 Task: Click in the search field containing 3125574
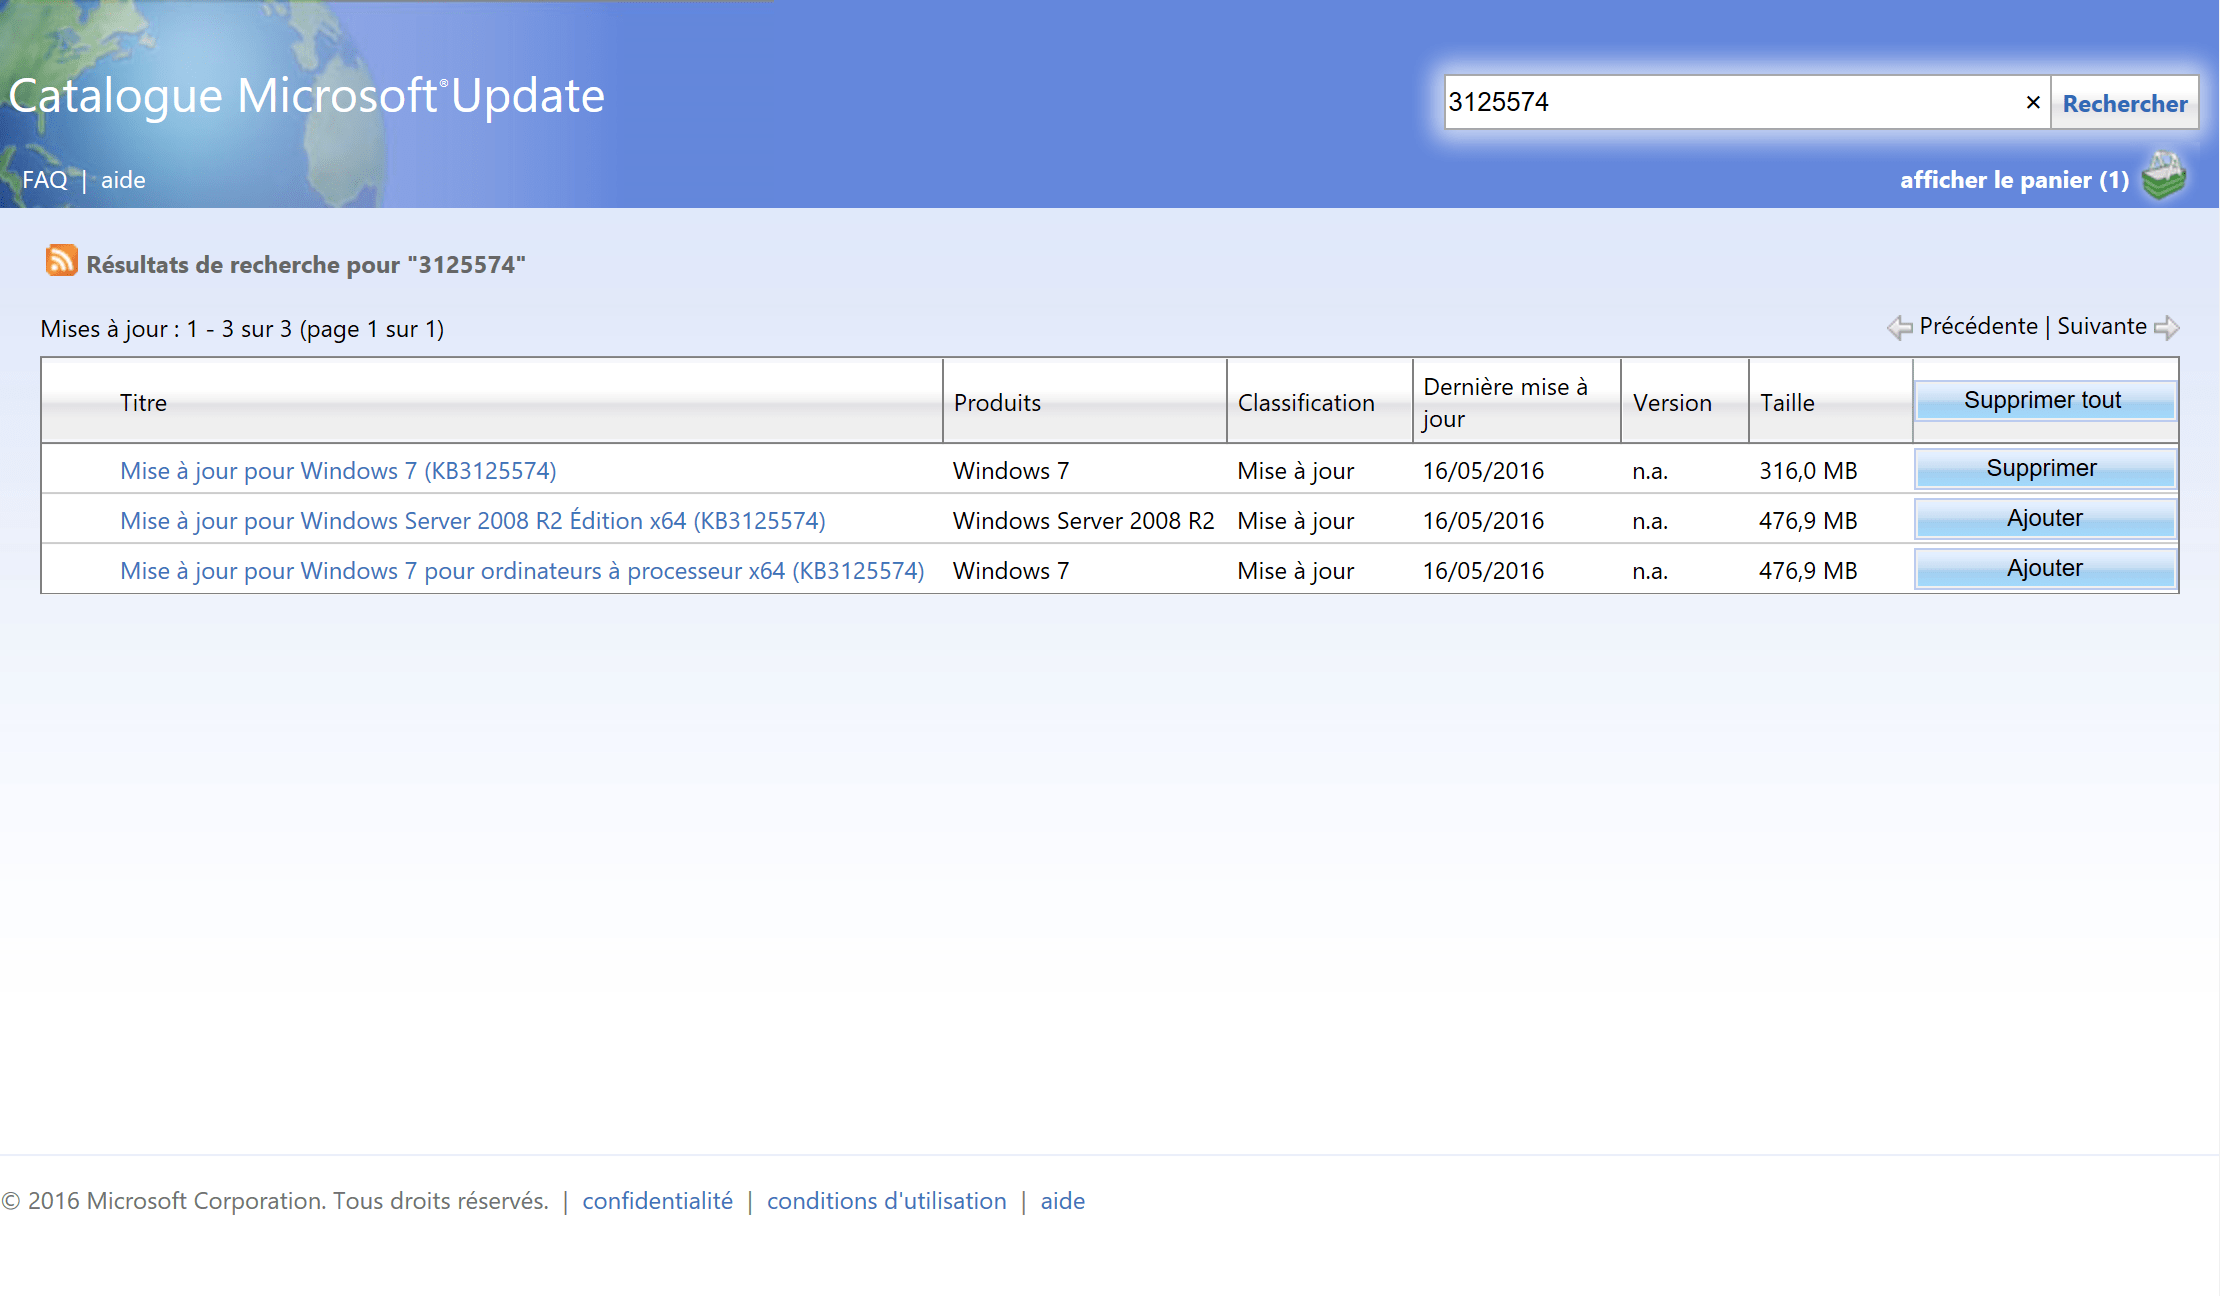click(1732, 102)
